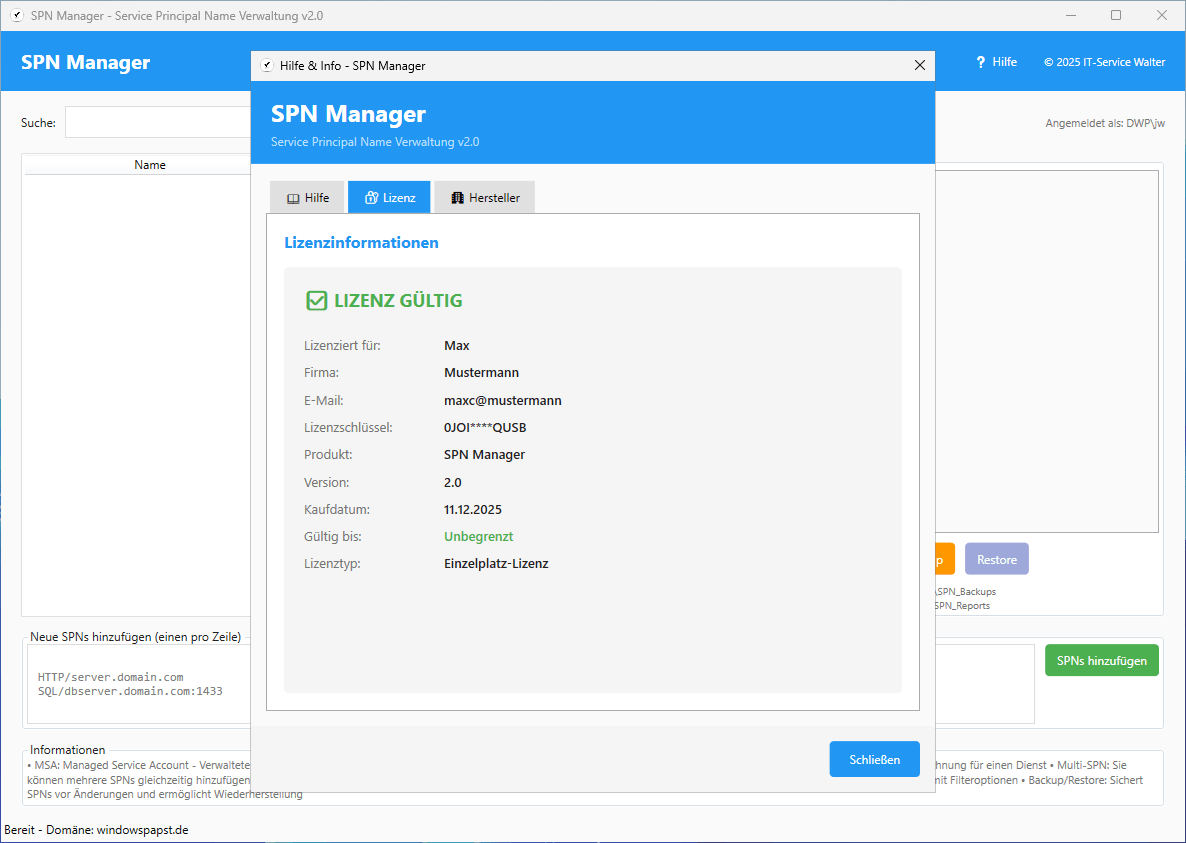The height and width of the screenshot is (843, 1186).
Task: Maximize the SPN Manager main window
Action: [x=1116, y=16]
